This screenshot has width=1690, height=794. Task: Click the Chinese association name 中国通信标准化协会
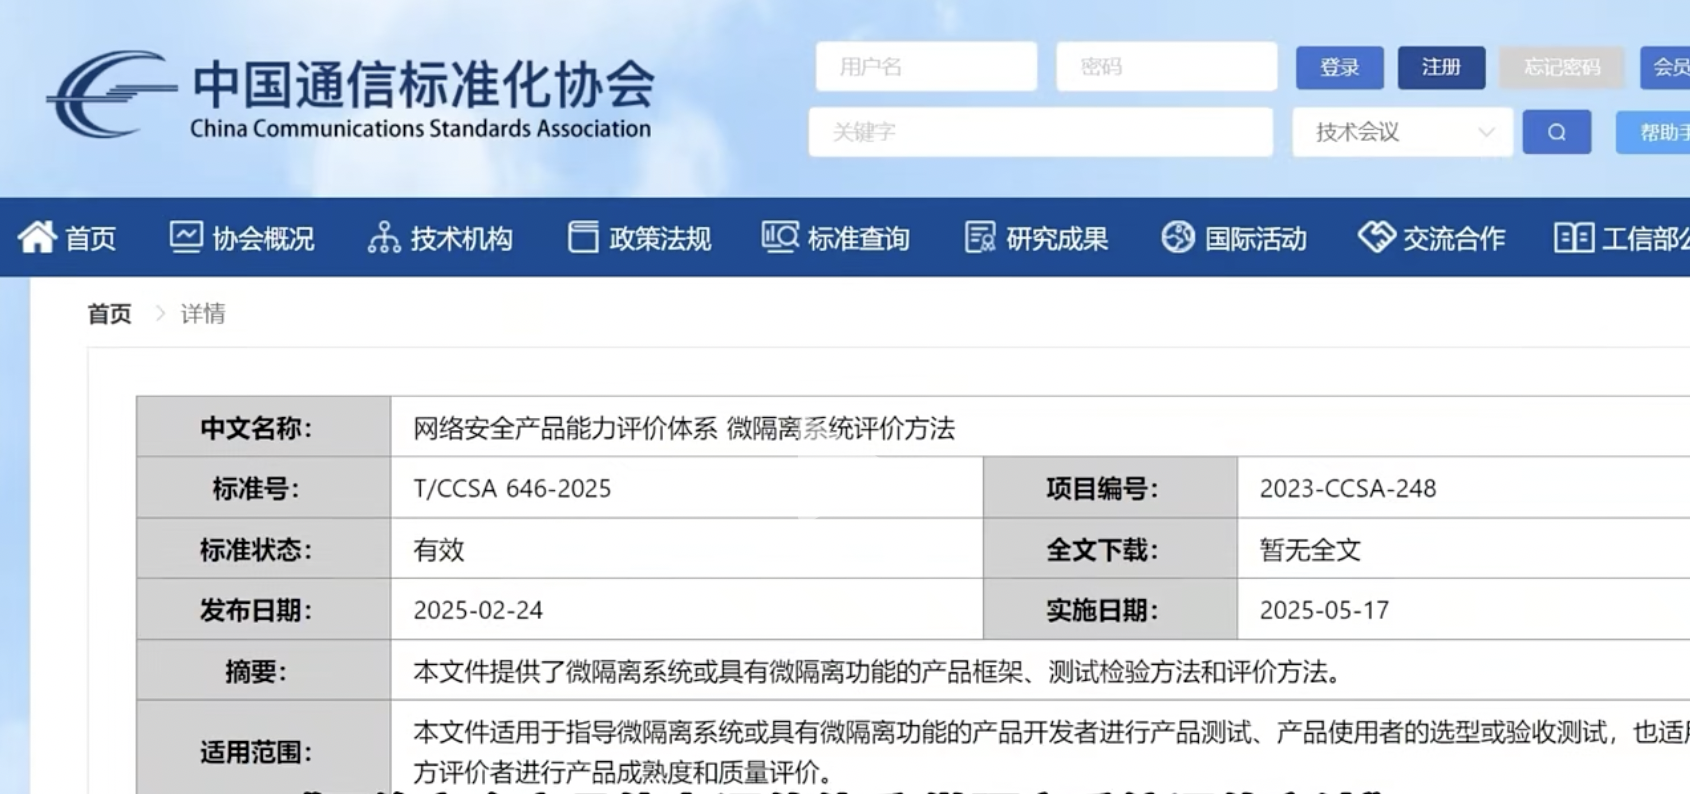(x=423, y=85)
